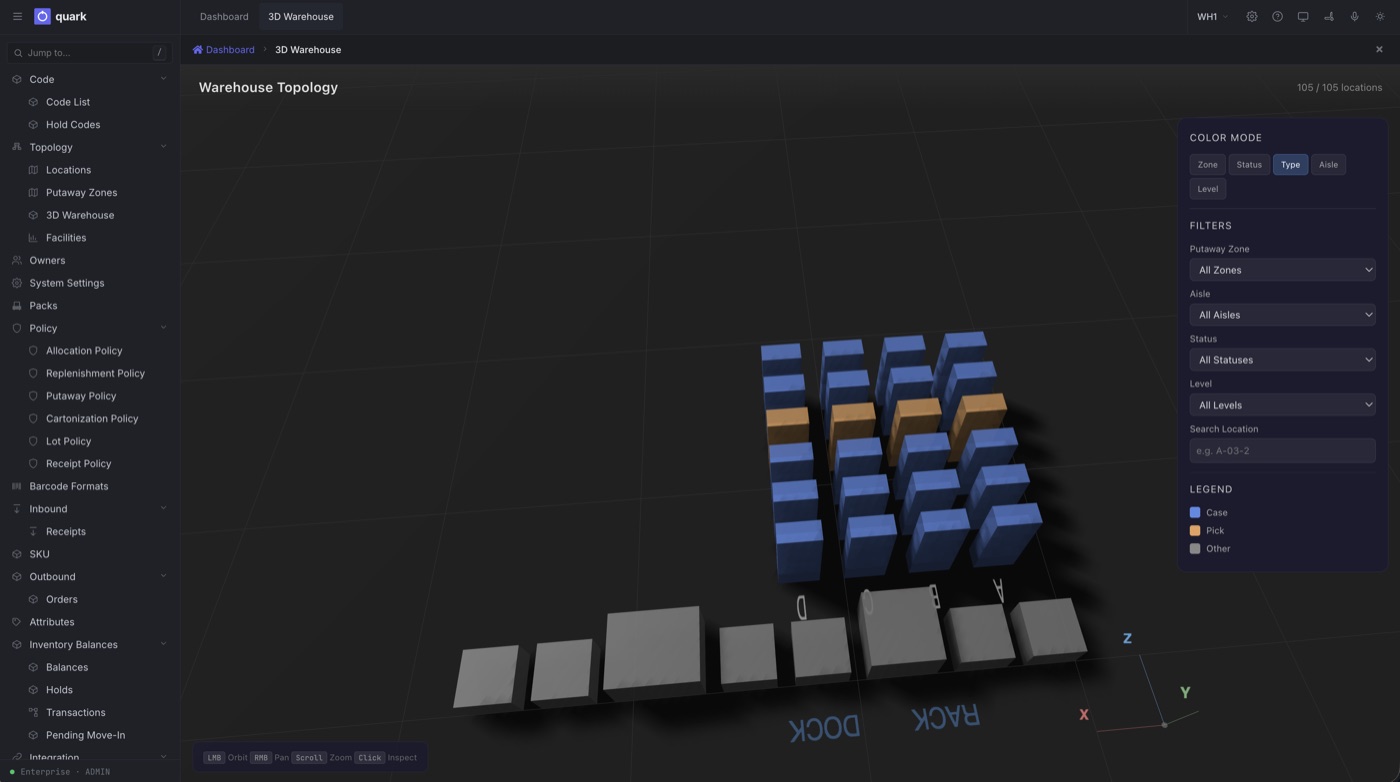Click the Facilities chart icon
The image size is (1400, 782).
click(x=33, y=238)
